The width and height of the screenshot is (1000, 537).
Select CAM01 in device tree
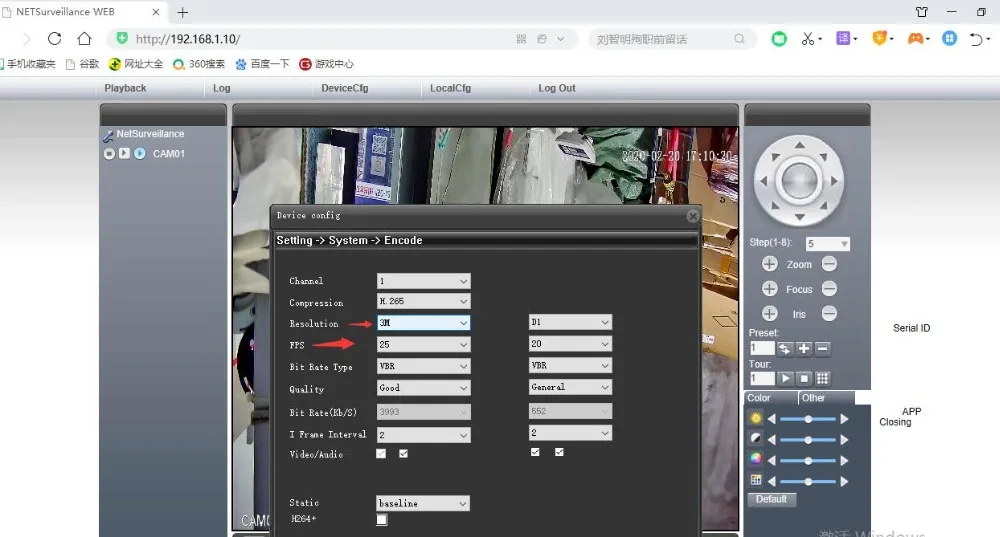[x=168, y=154]
